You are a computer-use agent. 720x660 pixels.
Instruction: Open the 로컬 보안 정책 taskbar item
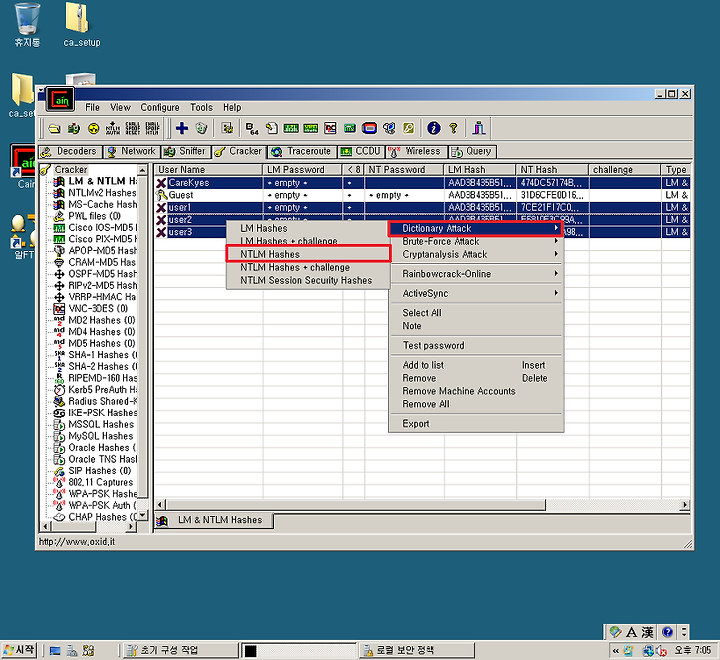(416, 650)
